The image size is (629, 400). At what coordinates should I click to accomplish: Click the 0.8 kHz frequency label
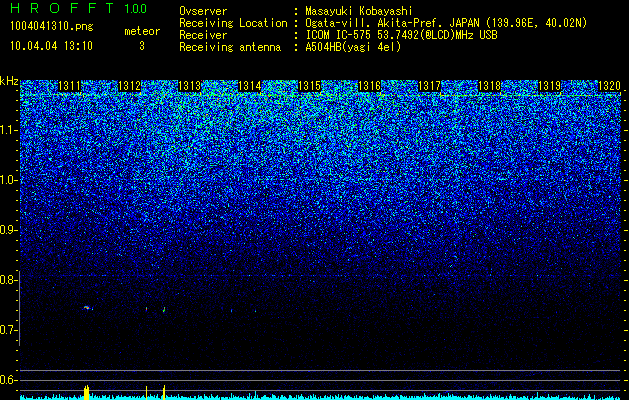pyautogui.click(x=8, y=280)
